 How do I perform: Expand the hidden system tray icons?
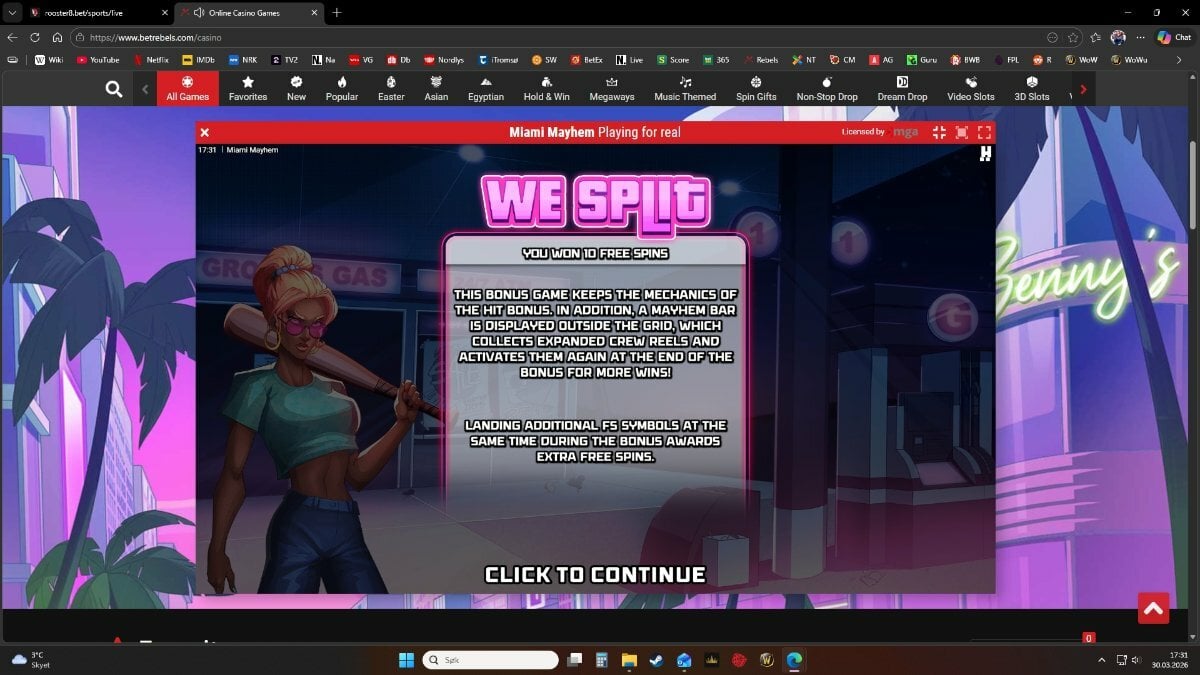pos(1102,660)
